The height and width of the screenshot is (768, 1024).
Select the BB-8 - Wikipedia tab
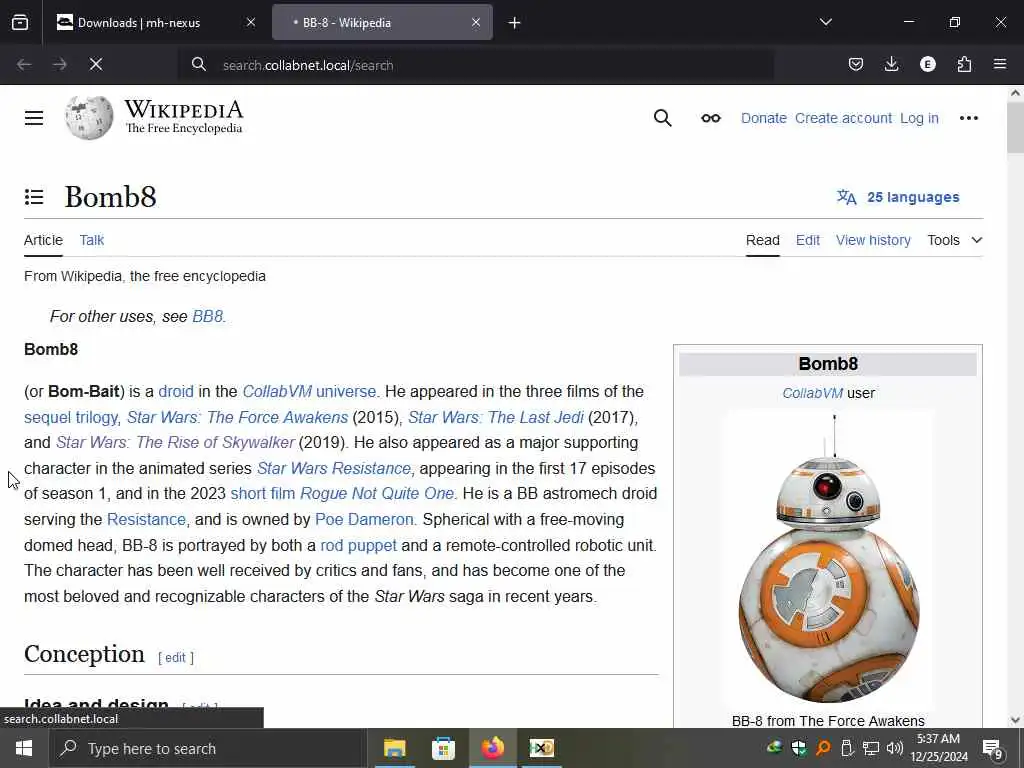[x=382, y=23]
